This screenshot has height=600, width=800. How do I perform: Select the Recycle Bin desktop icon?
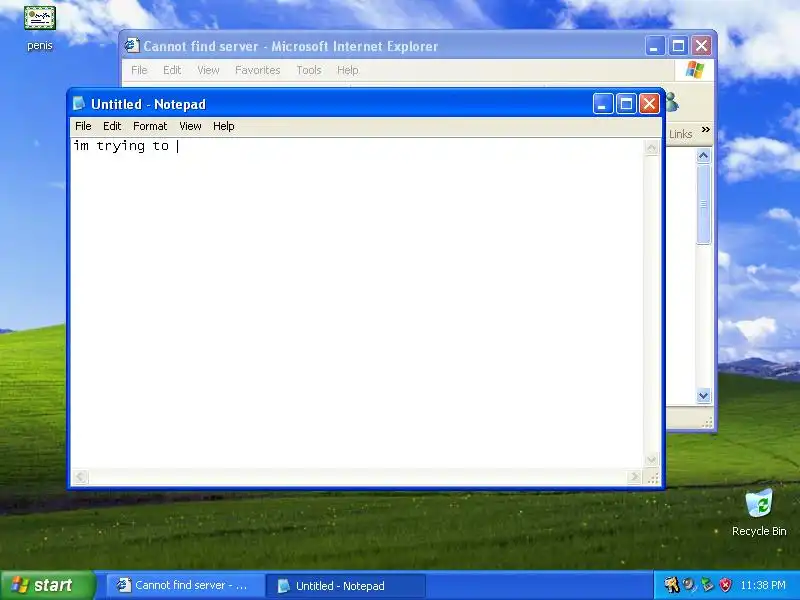click(759, 512)
